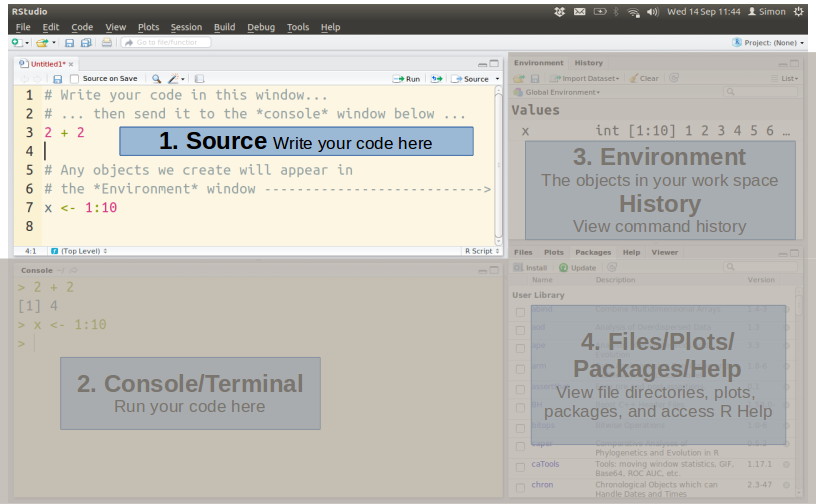Click the compile notebook icon
This screenshot has height=504, width=816.
199,79
